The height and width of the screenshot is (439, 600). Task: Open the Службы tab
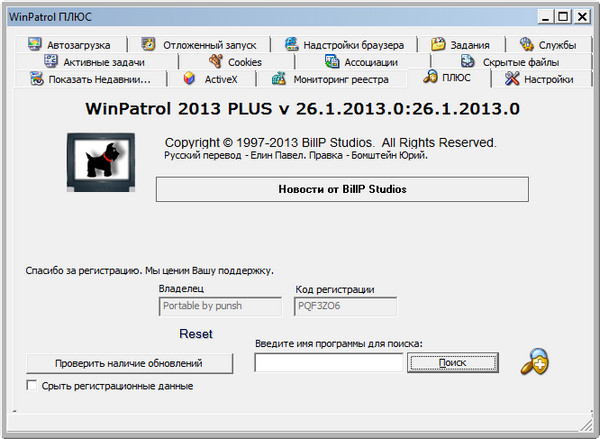[549, 44]
